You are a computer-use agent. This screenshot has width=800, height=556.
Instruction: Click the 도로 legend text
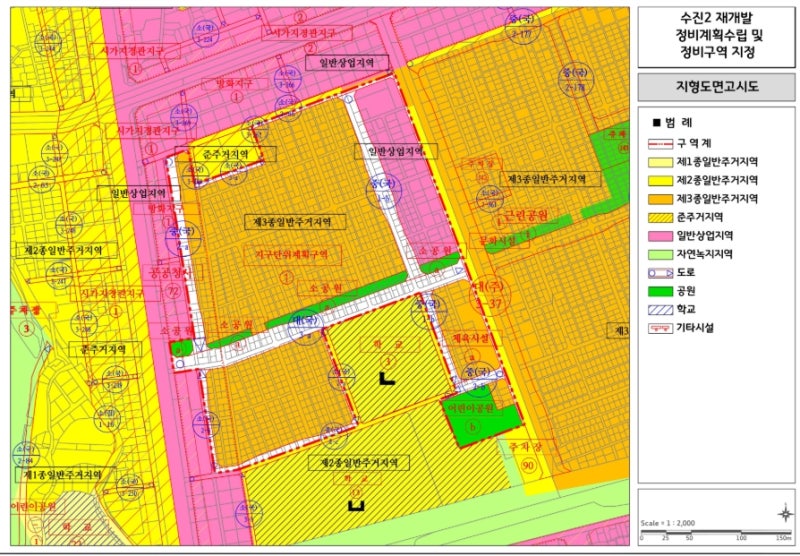(x=686, y=272)
